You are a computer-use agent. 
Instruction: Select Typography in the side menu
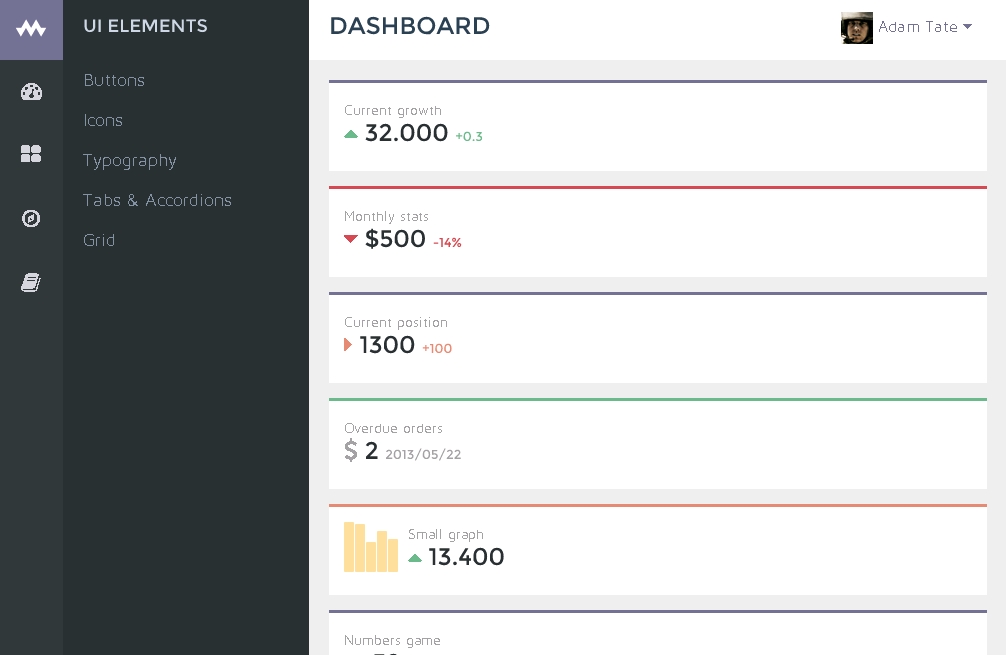click(x=130, y=160)
